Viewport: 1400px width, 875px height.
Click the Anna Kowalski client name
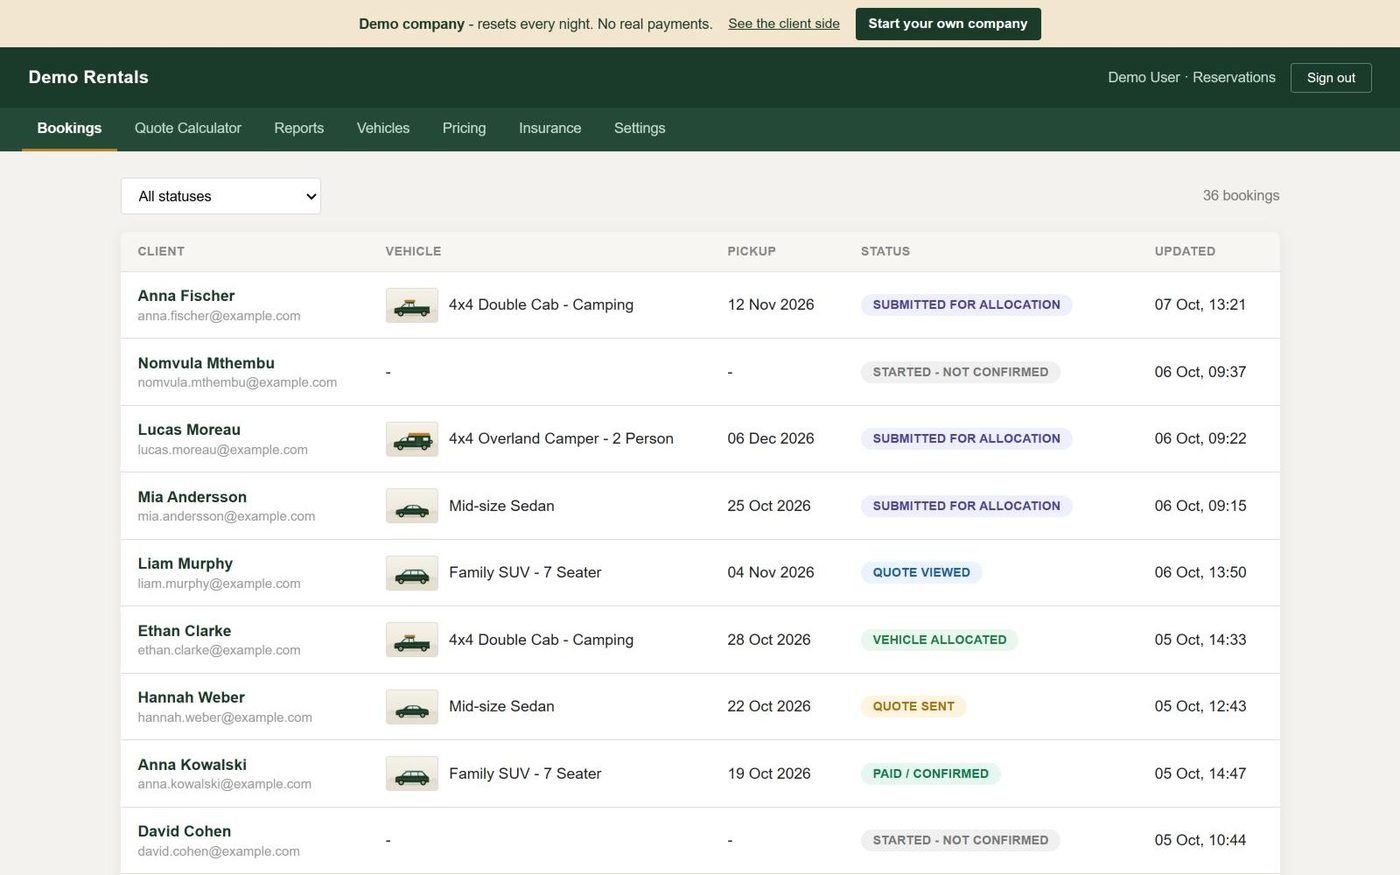click(x=192, y=765)
